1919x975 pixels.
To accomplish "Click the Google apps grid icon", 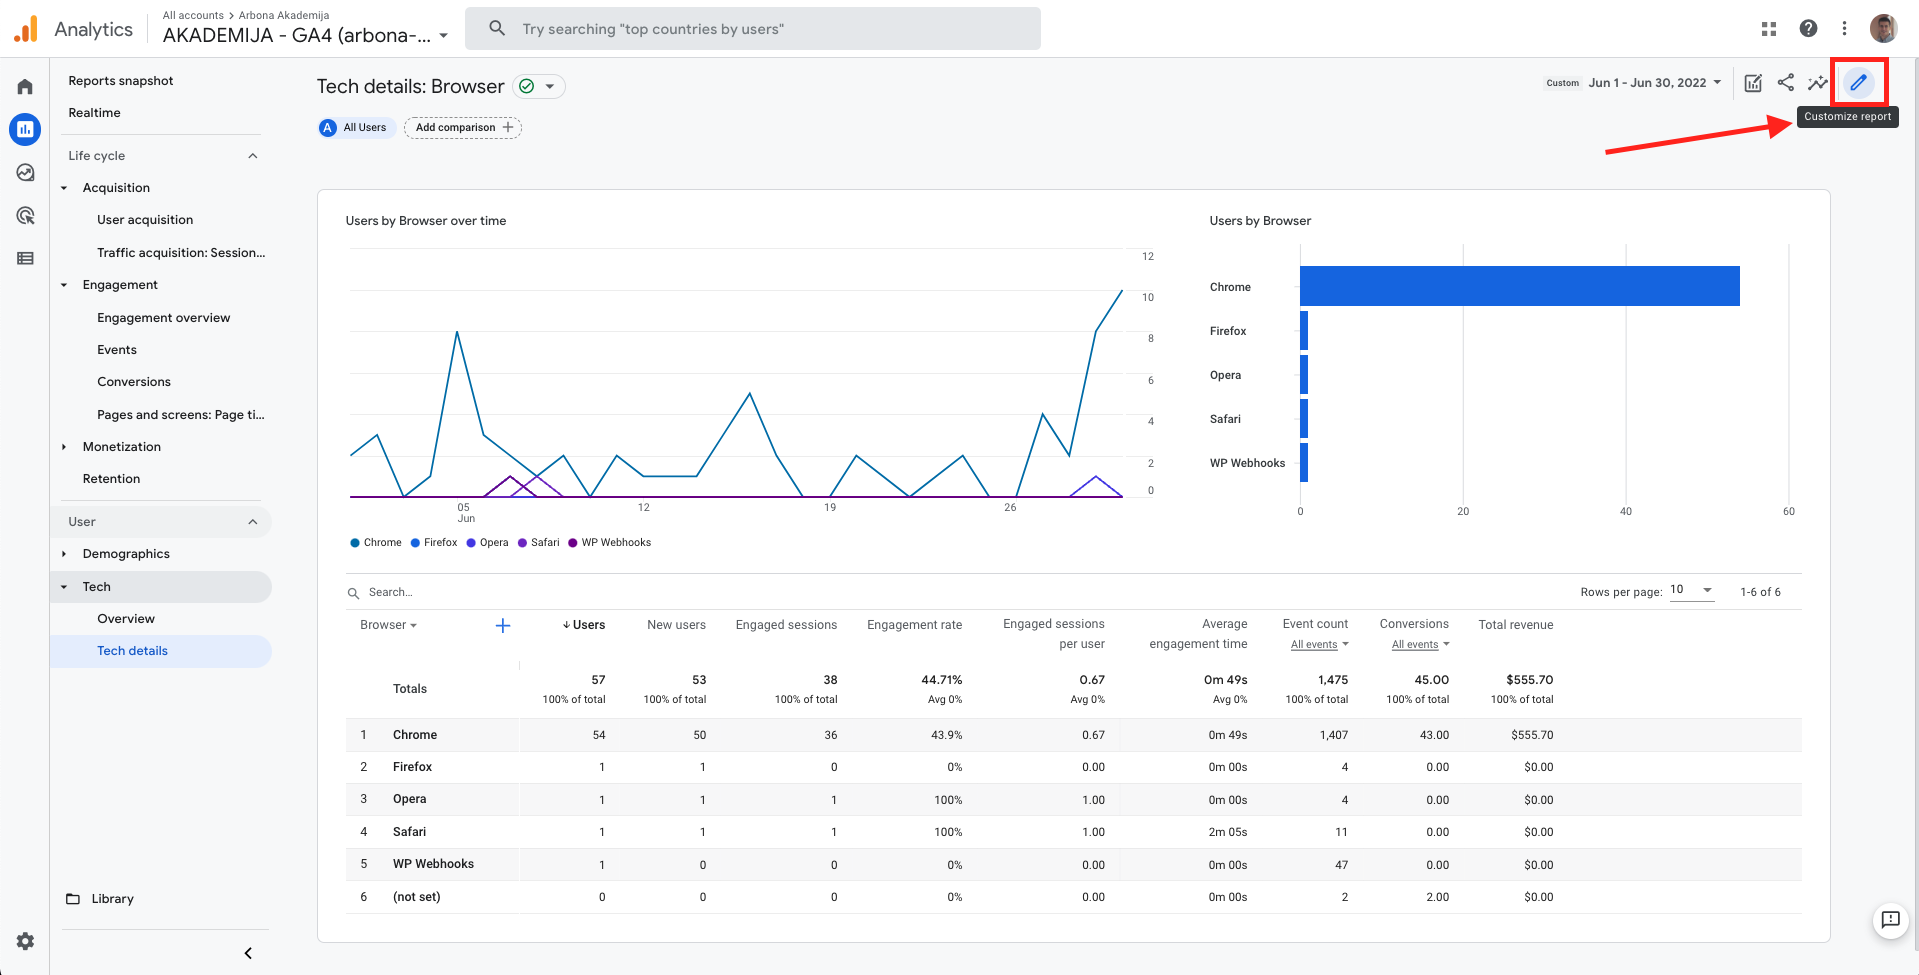I will pos(1768,28).
